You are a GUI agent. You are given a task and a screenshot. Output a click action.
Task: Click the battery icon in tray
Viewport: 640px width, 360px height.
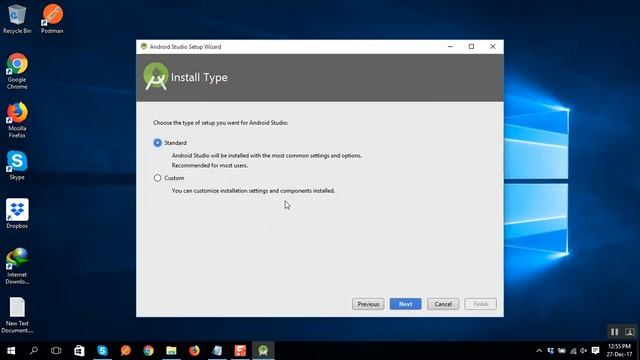(x=562, y=351)
